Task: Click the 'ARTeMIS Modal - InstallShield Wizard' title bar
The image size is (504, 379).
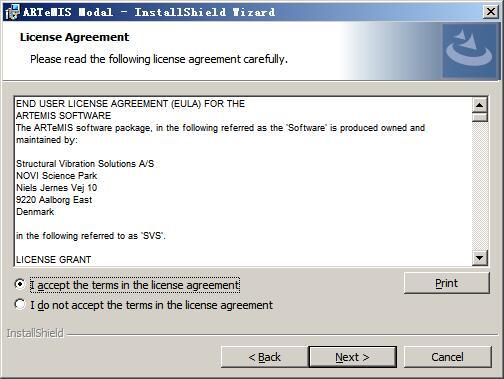Action: (x=149, y=12)
